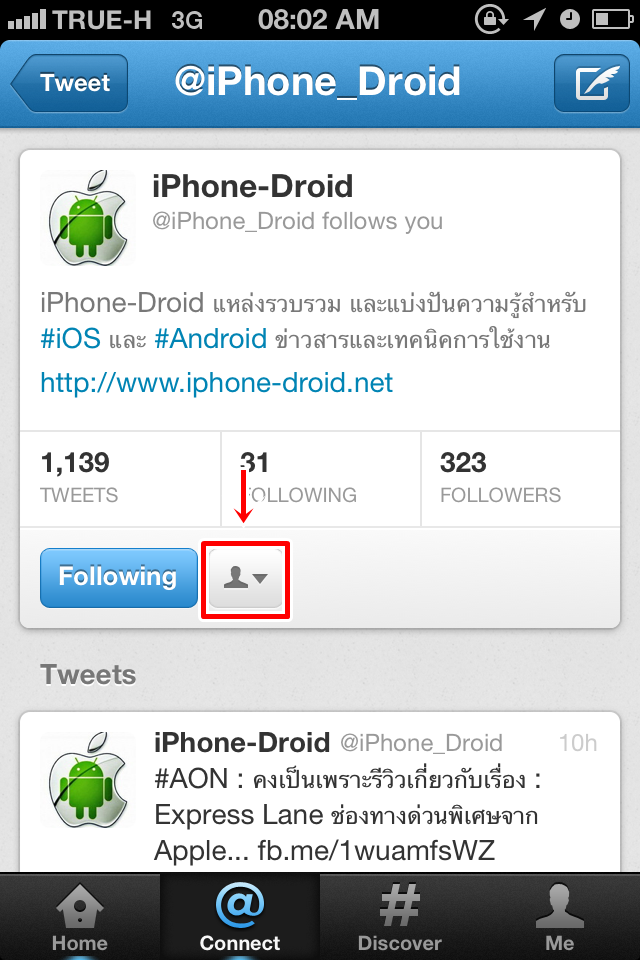Screen dimensions: 640x960
Task: Tap the iPhone-Droid profile avatar
Action: [x=88, y=218]
